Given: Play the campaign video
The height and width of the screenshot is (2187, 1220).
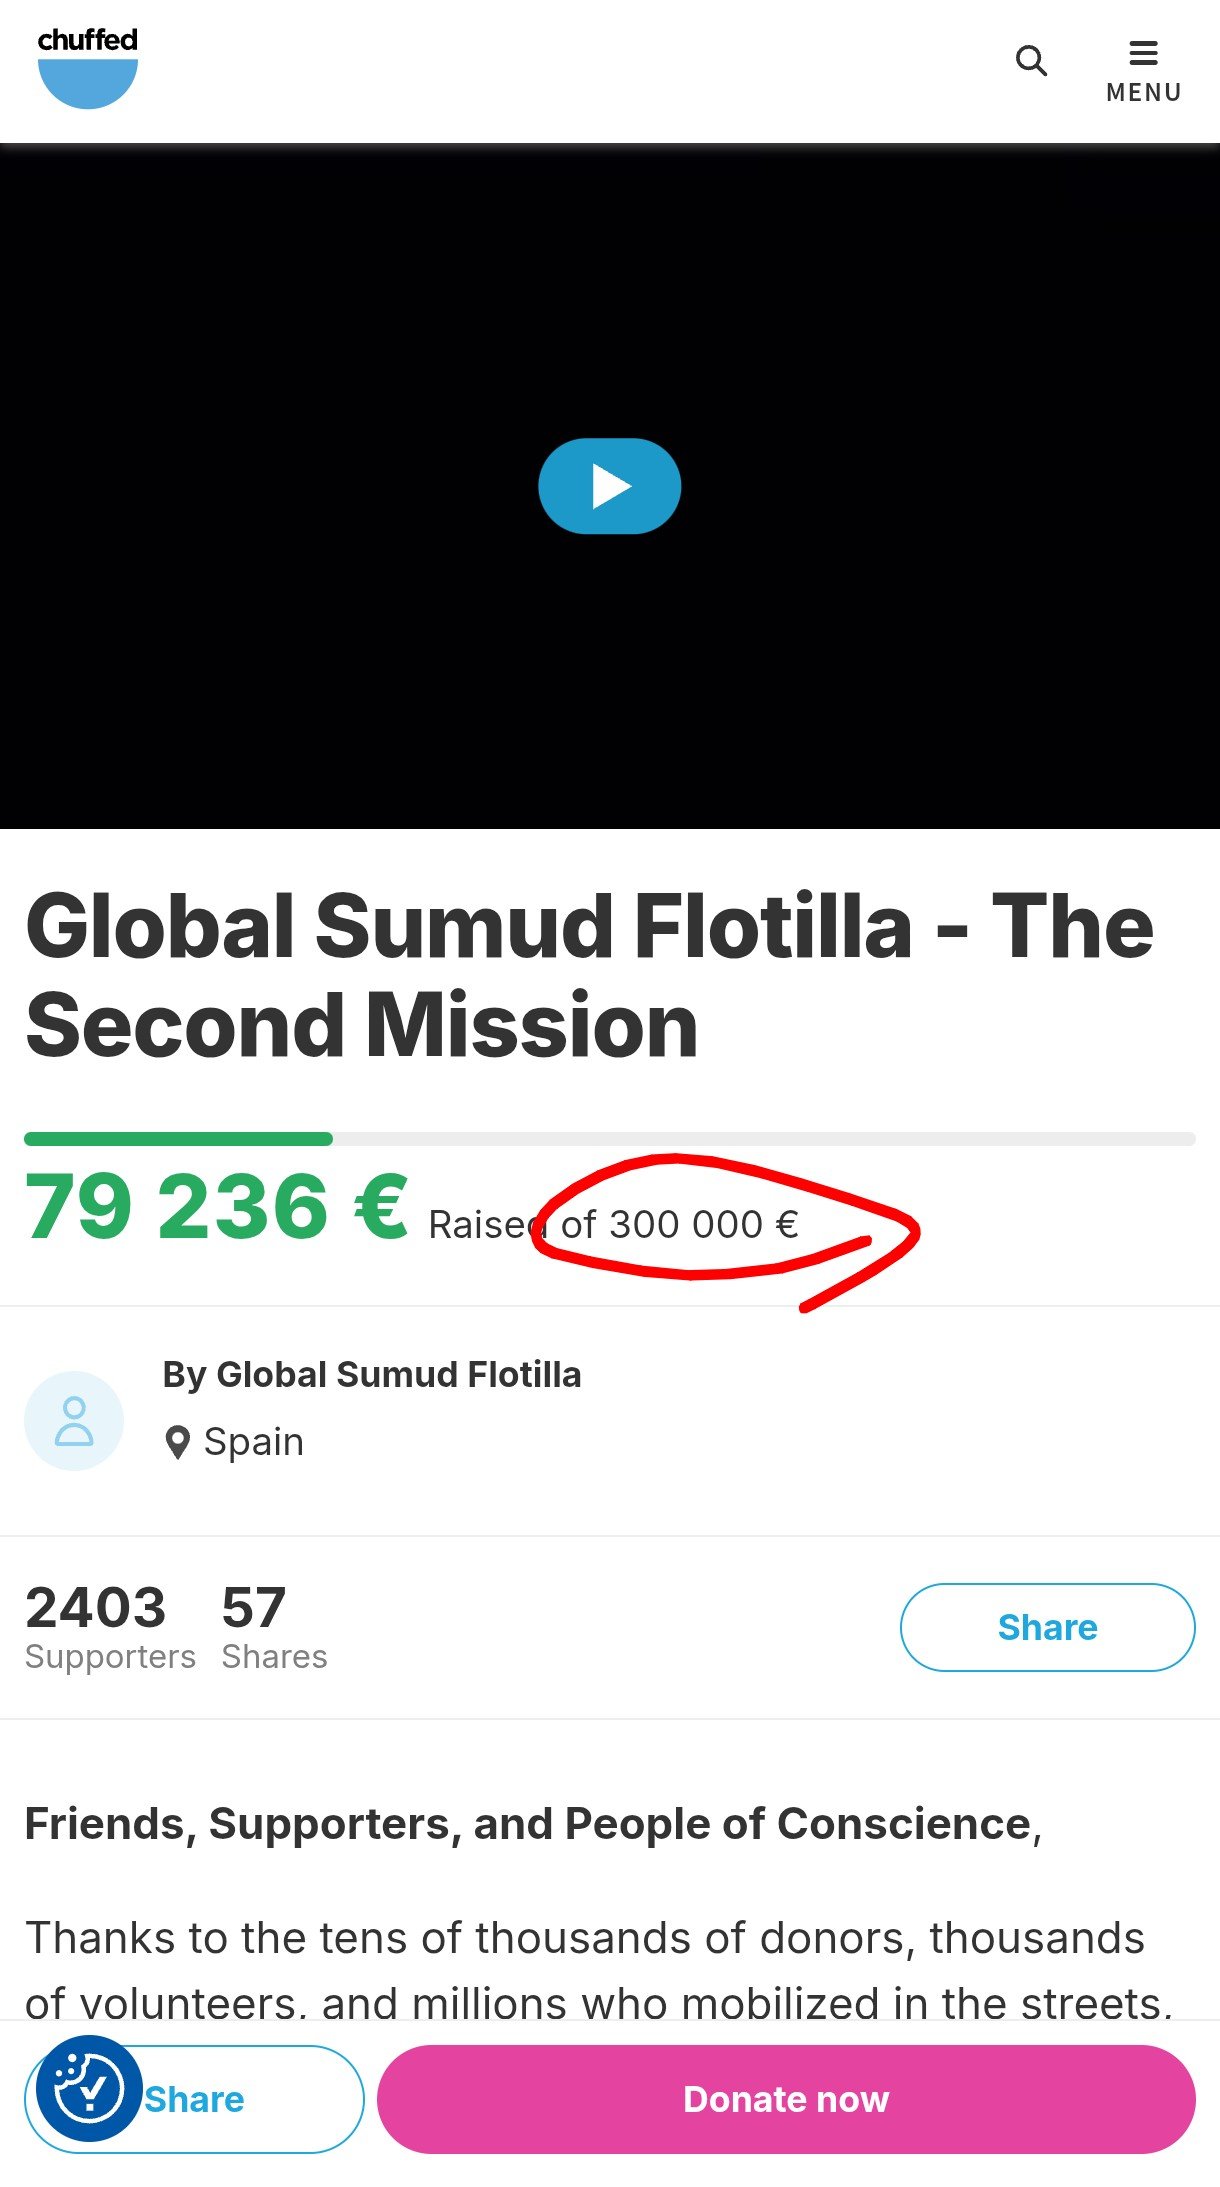Looking at the screenshot, I should pos(609,486).
